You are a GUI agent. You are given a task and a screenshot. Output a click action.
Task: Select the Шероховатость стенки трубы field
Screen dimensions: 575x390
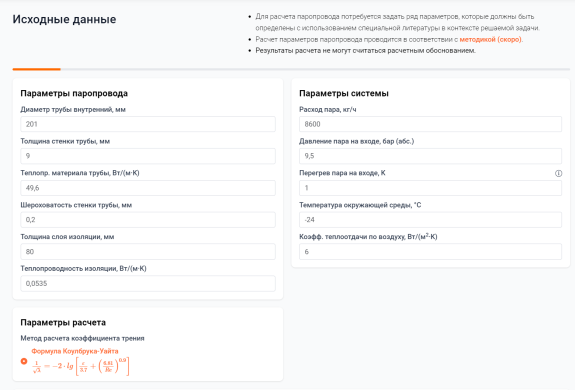(x=148, y=220)
